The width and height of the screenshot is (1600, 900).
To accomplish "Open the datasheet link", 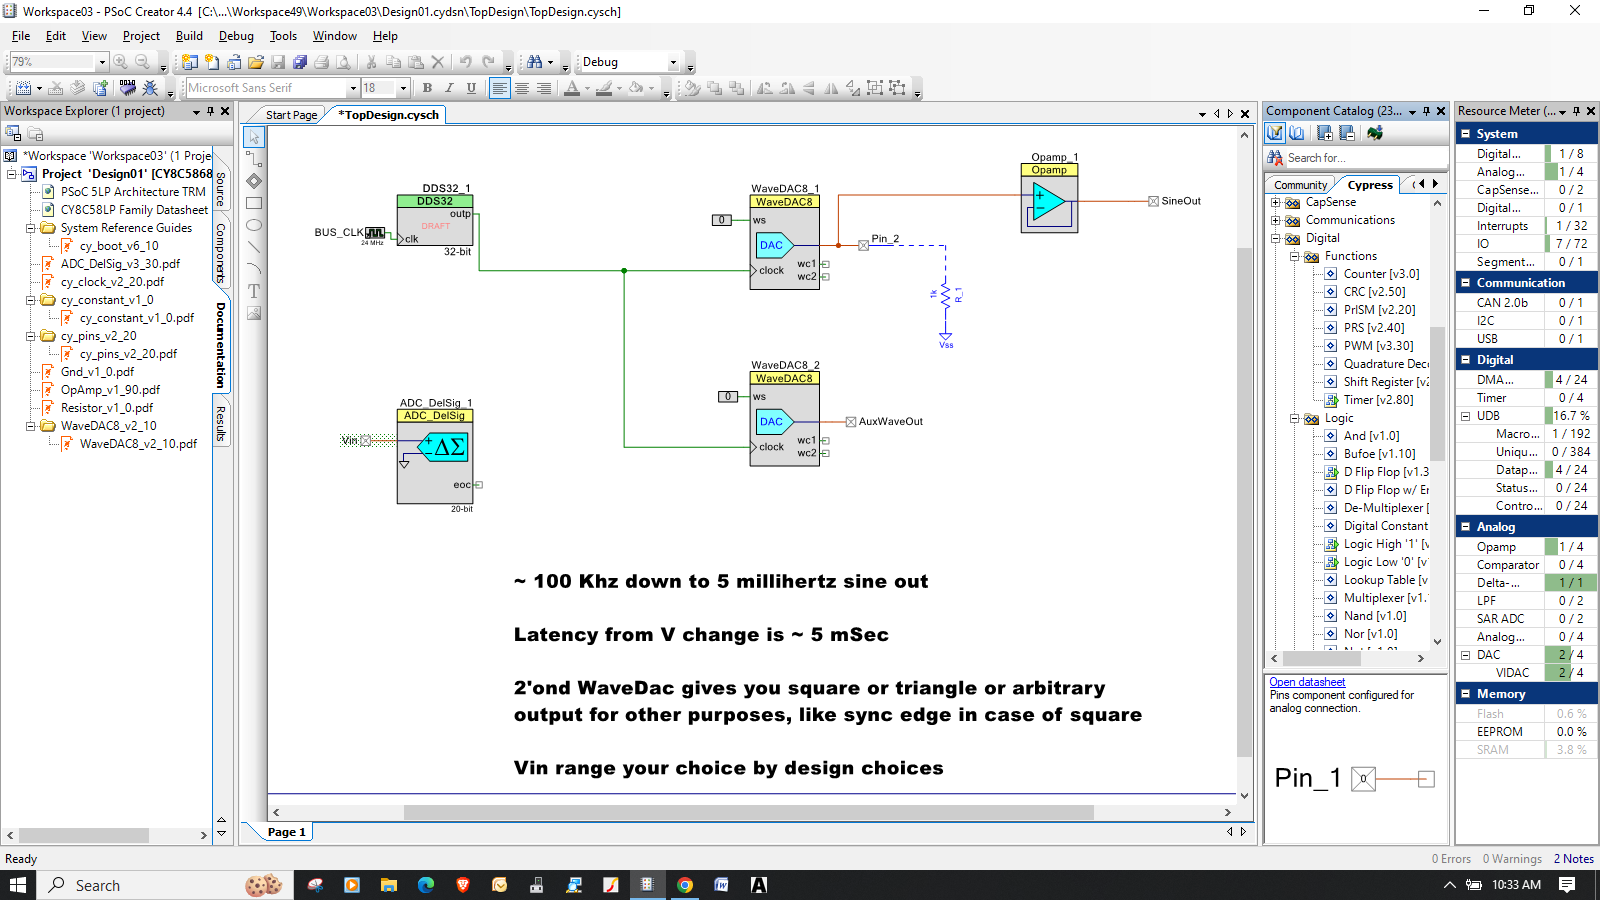I will pyautogui.click(x=1307, y=682).
